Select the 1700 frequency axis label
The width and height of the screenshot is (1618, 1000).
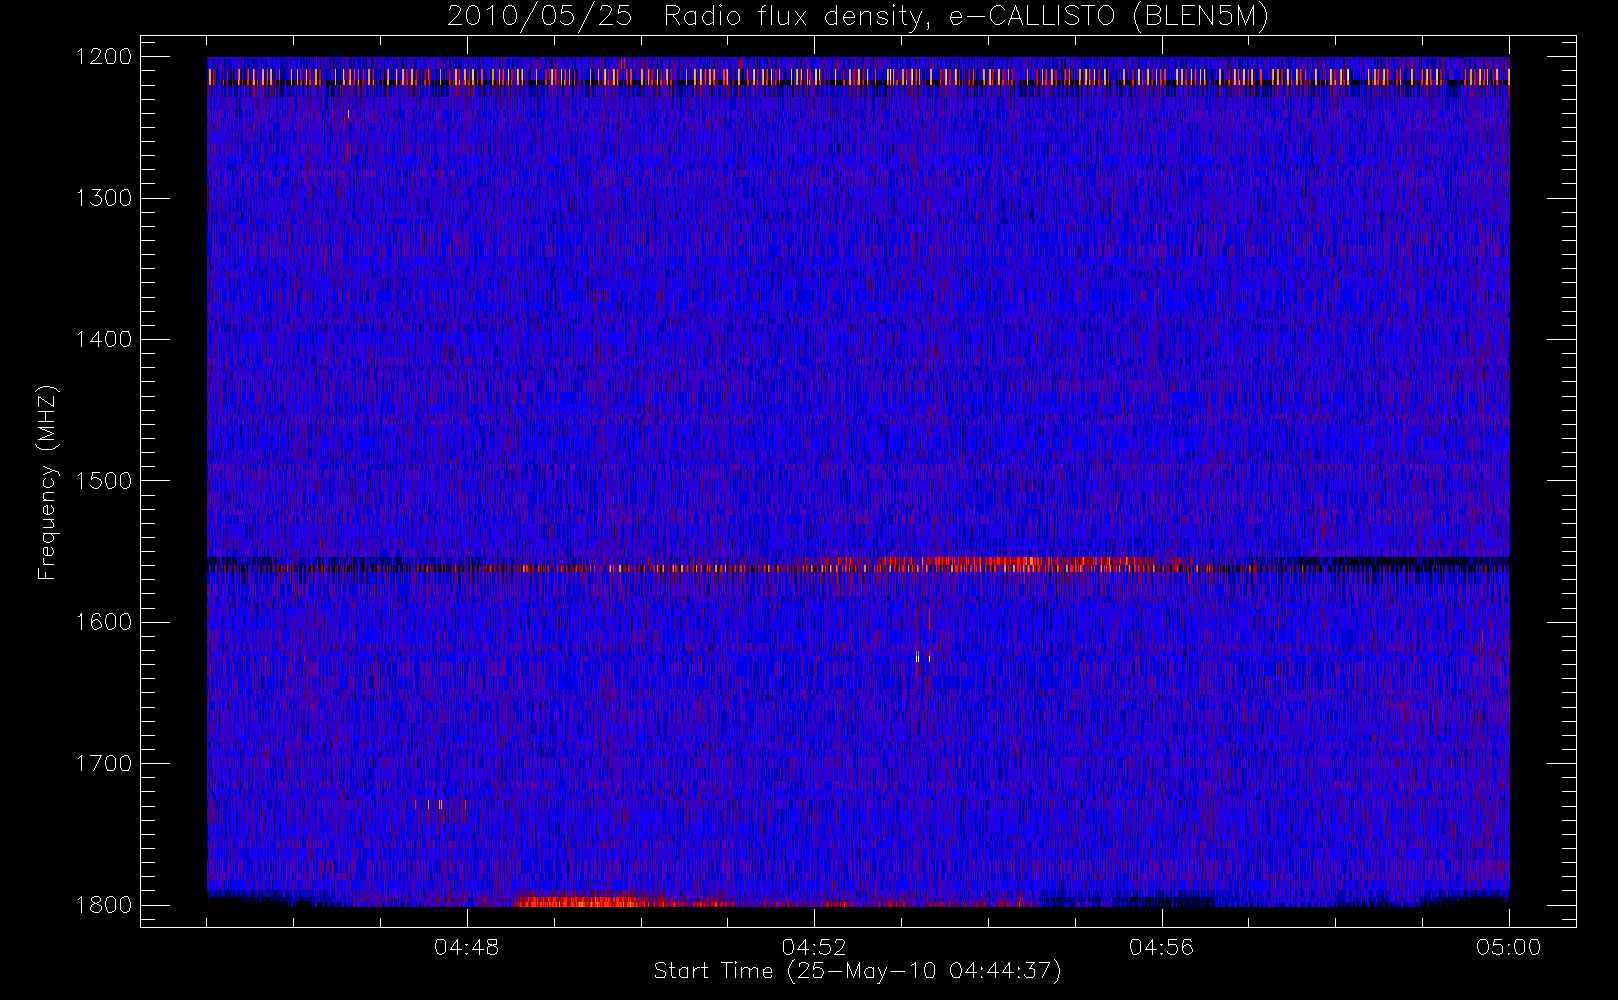(x=104, y=763)
